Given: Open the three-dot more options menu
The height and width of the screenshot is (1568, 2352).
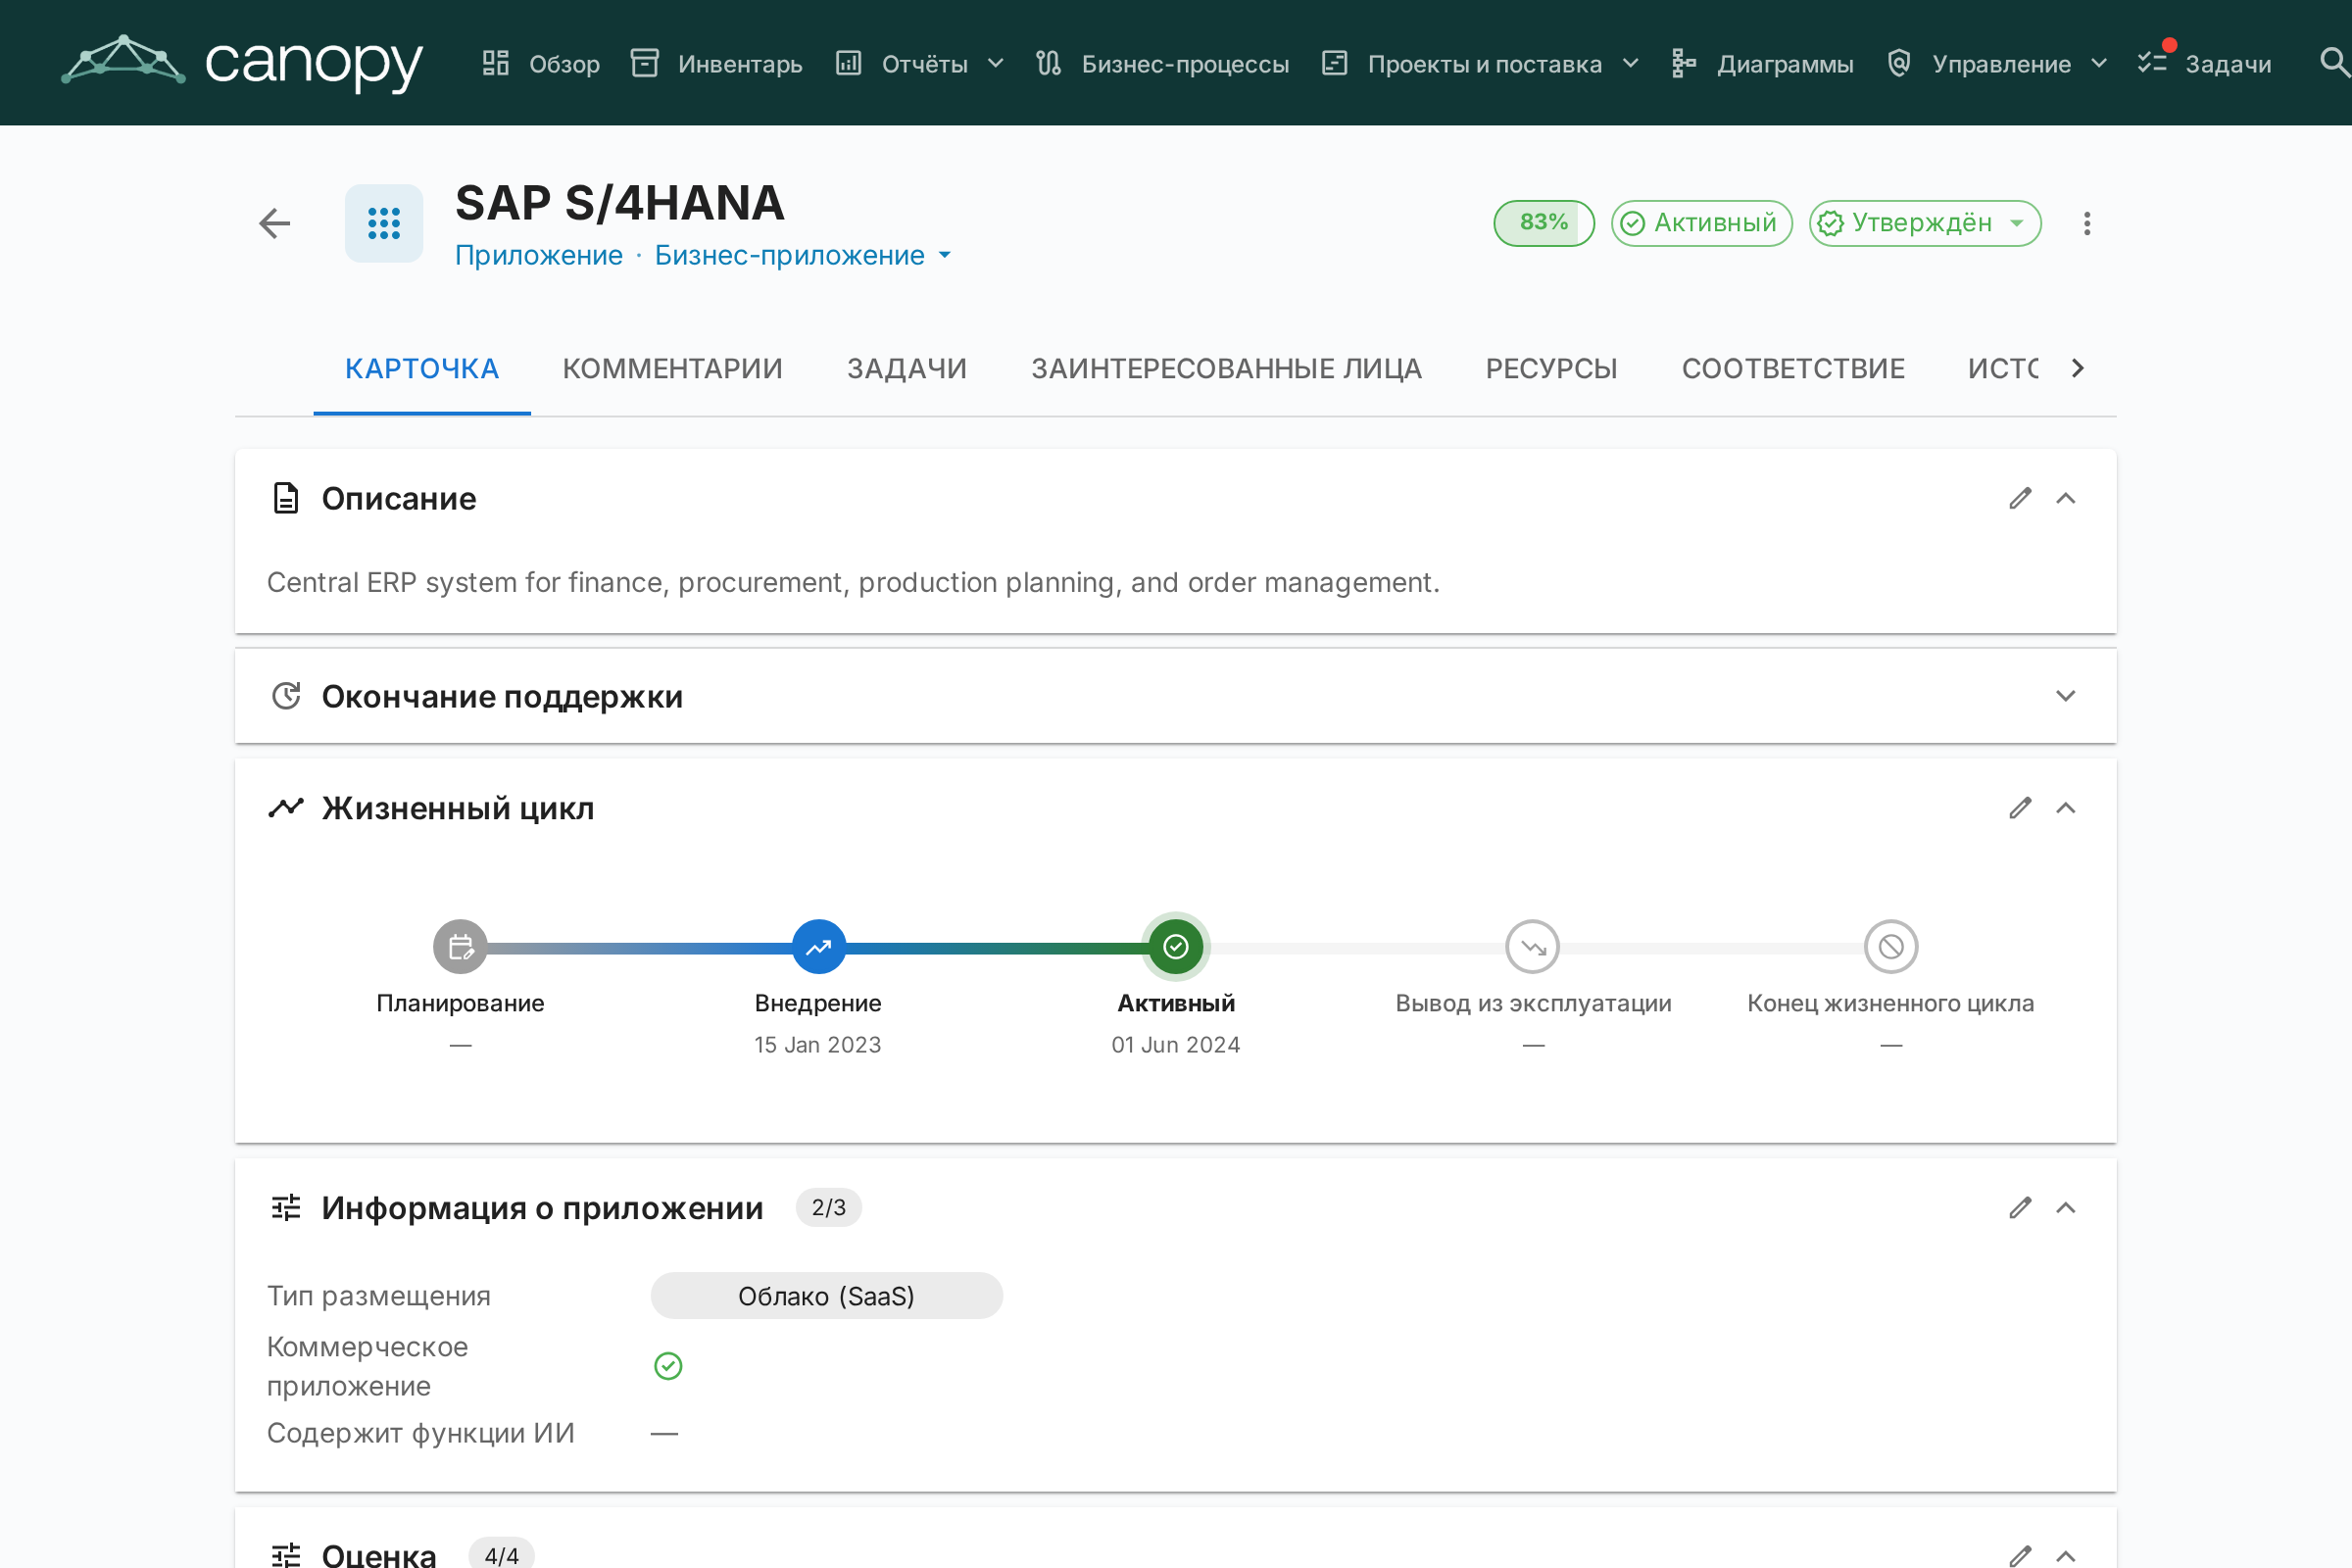Looking at the screenshot, I should pyautogui.click(x=2087, y=223).
